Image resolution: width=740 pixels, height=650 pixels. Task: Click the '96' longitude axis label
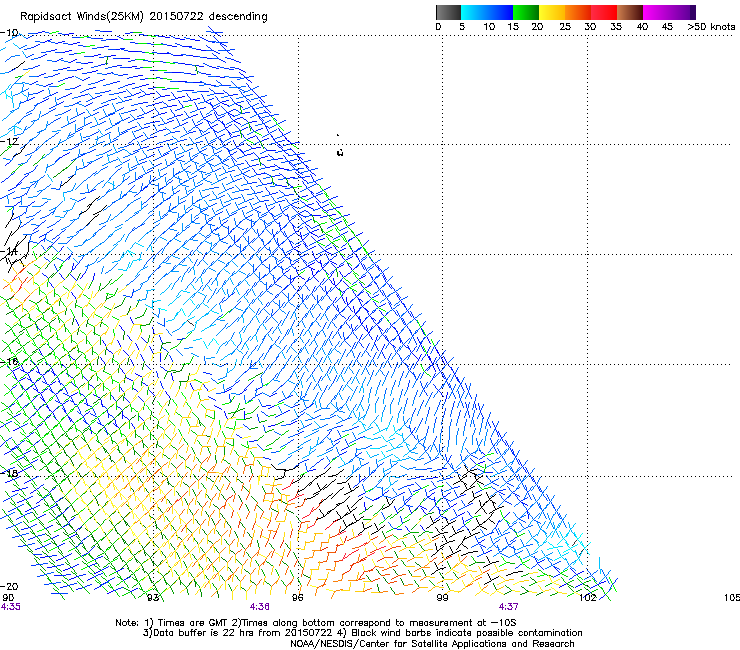tap(298, 598)
